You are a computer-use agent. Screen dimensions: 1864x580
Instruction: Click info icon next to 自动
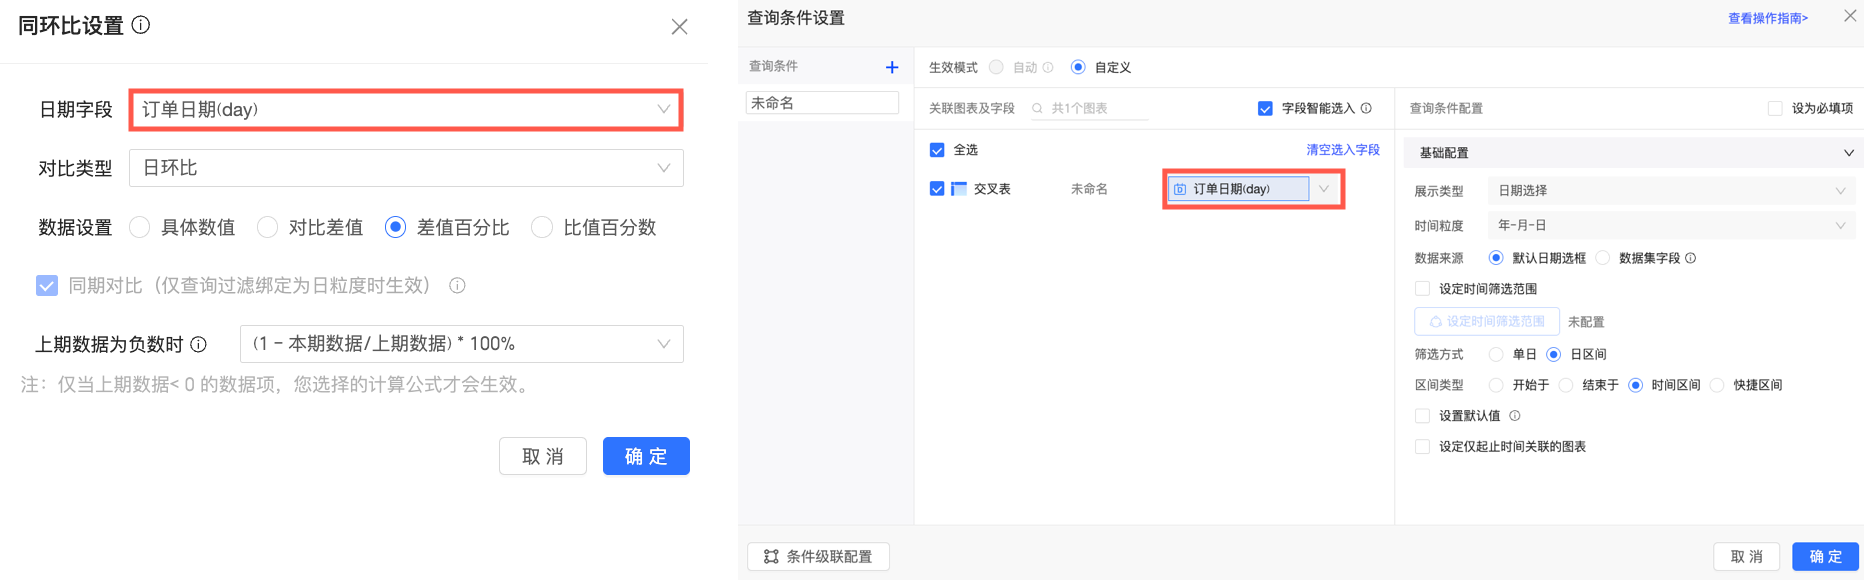pyautogui.click(x=1048, y=67)
